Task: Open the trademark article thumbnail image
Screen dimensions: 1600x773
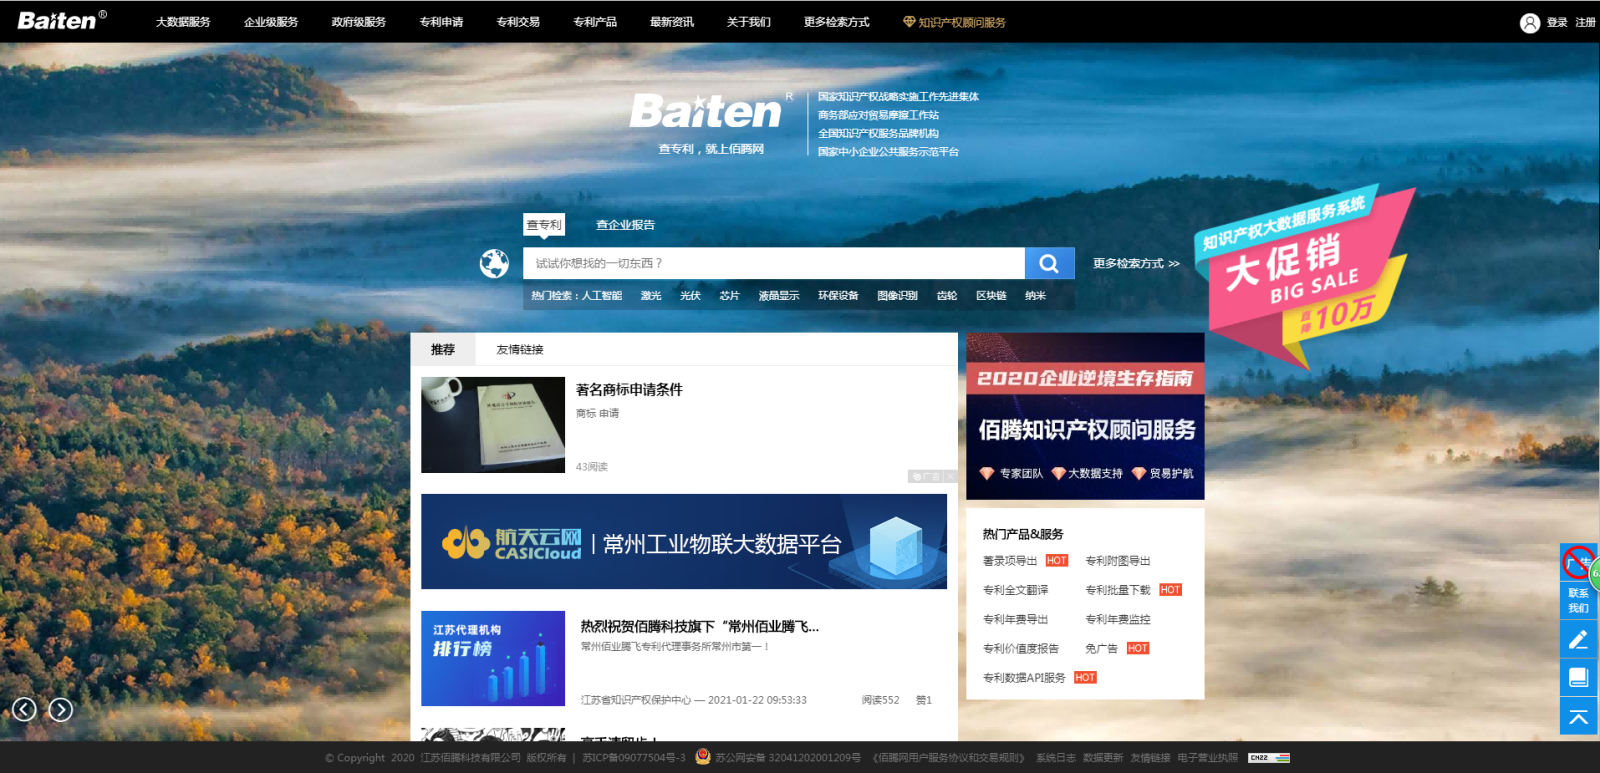Action: click(x=493, y=425)
